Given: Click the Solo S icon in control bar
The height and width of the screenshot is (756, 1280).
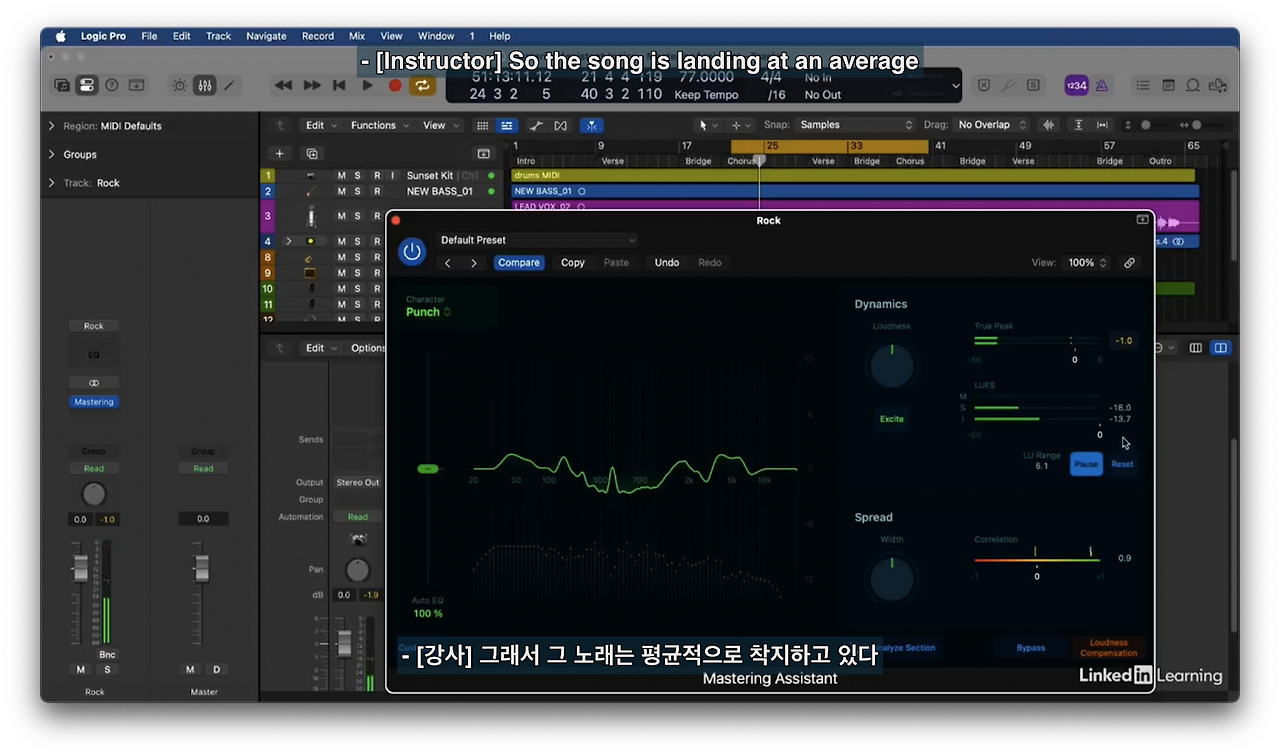Looking at the screenshot, I should coord(1033,86).
